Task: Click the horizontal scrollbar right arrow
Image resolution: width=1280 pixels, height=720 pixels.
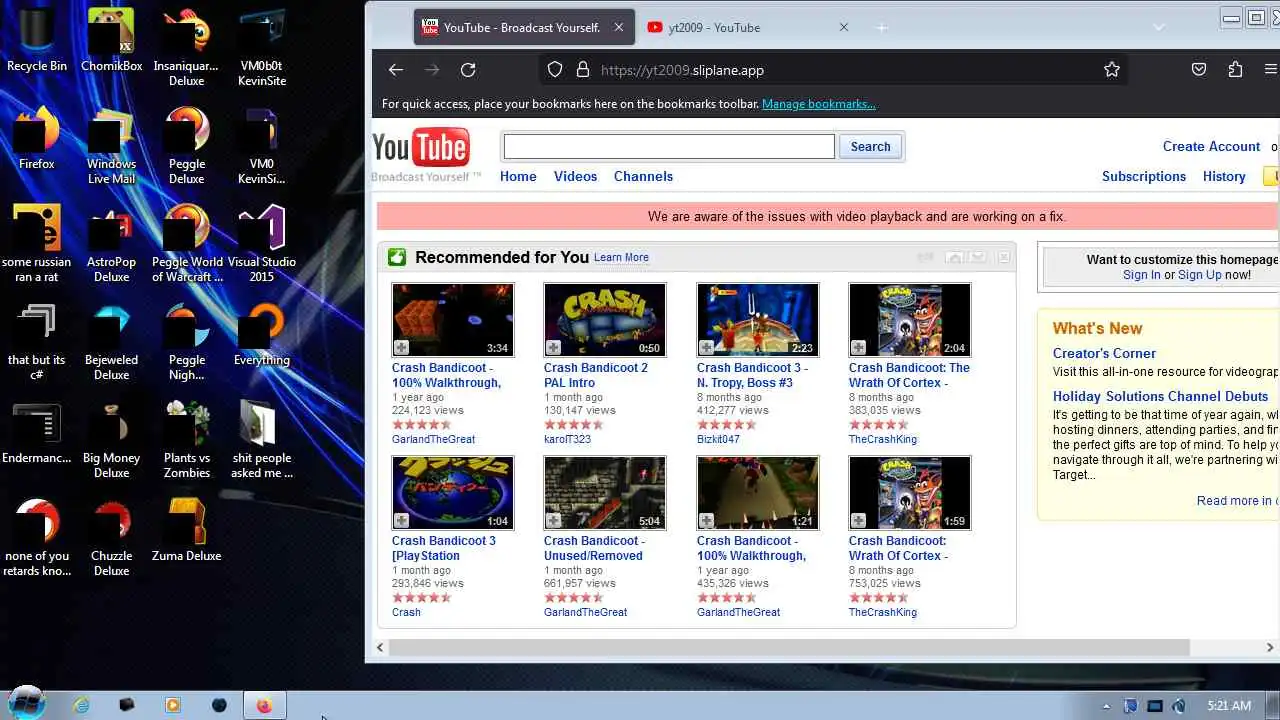Action: click(x=1271, y=648)
